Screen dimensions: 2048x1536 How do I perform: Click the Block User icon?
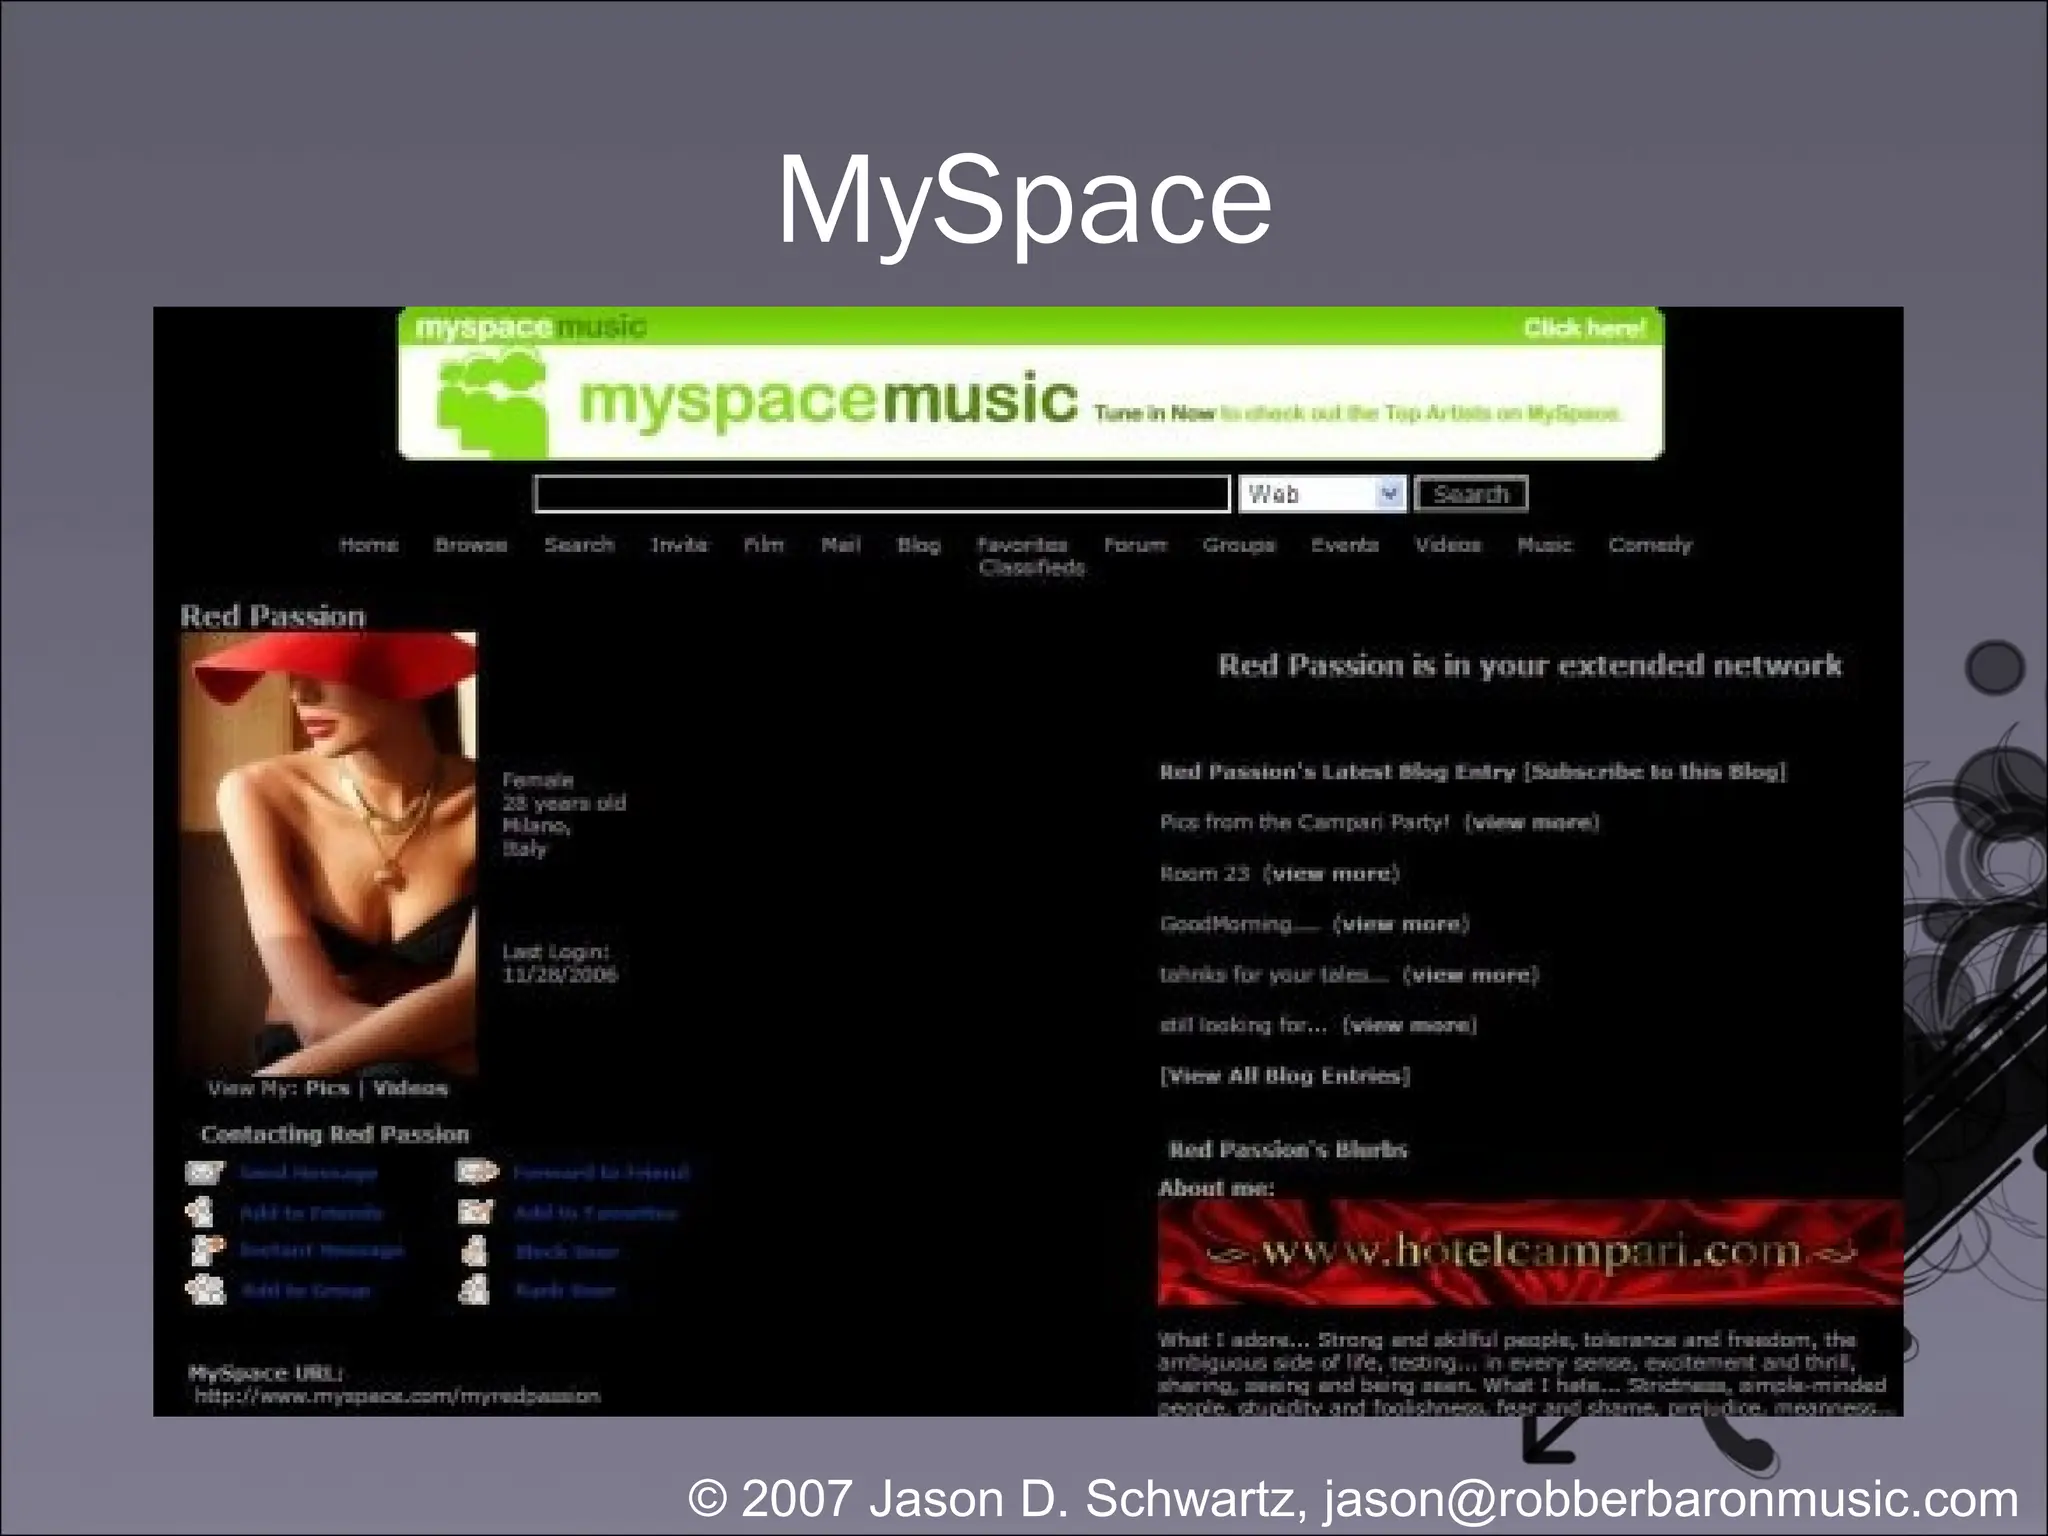(475, 1251)
